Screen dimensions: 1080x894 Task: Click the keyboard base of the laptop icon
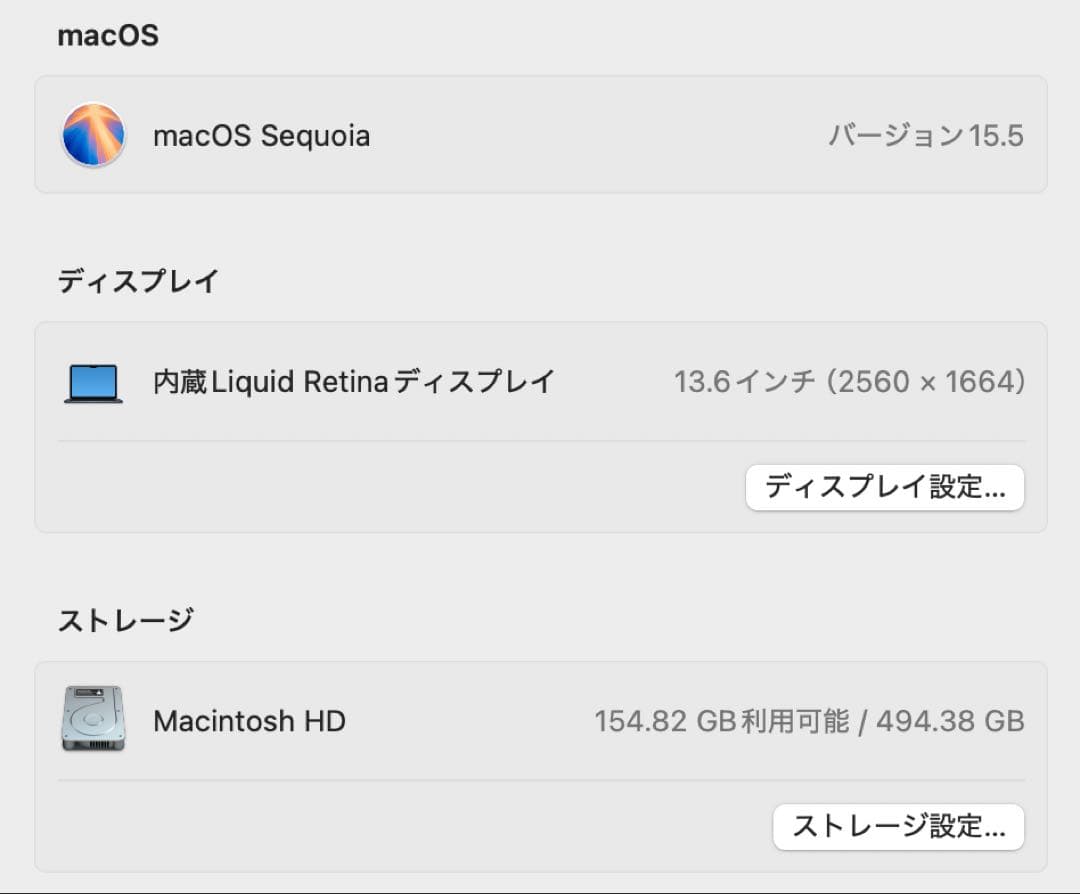point(92,403)
